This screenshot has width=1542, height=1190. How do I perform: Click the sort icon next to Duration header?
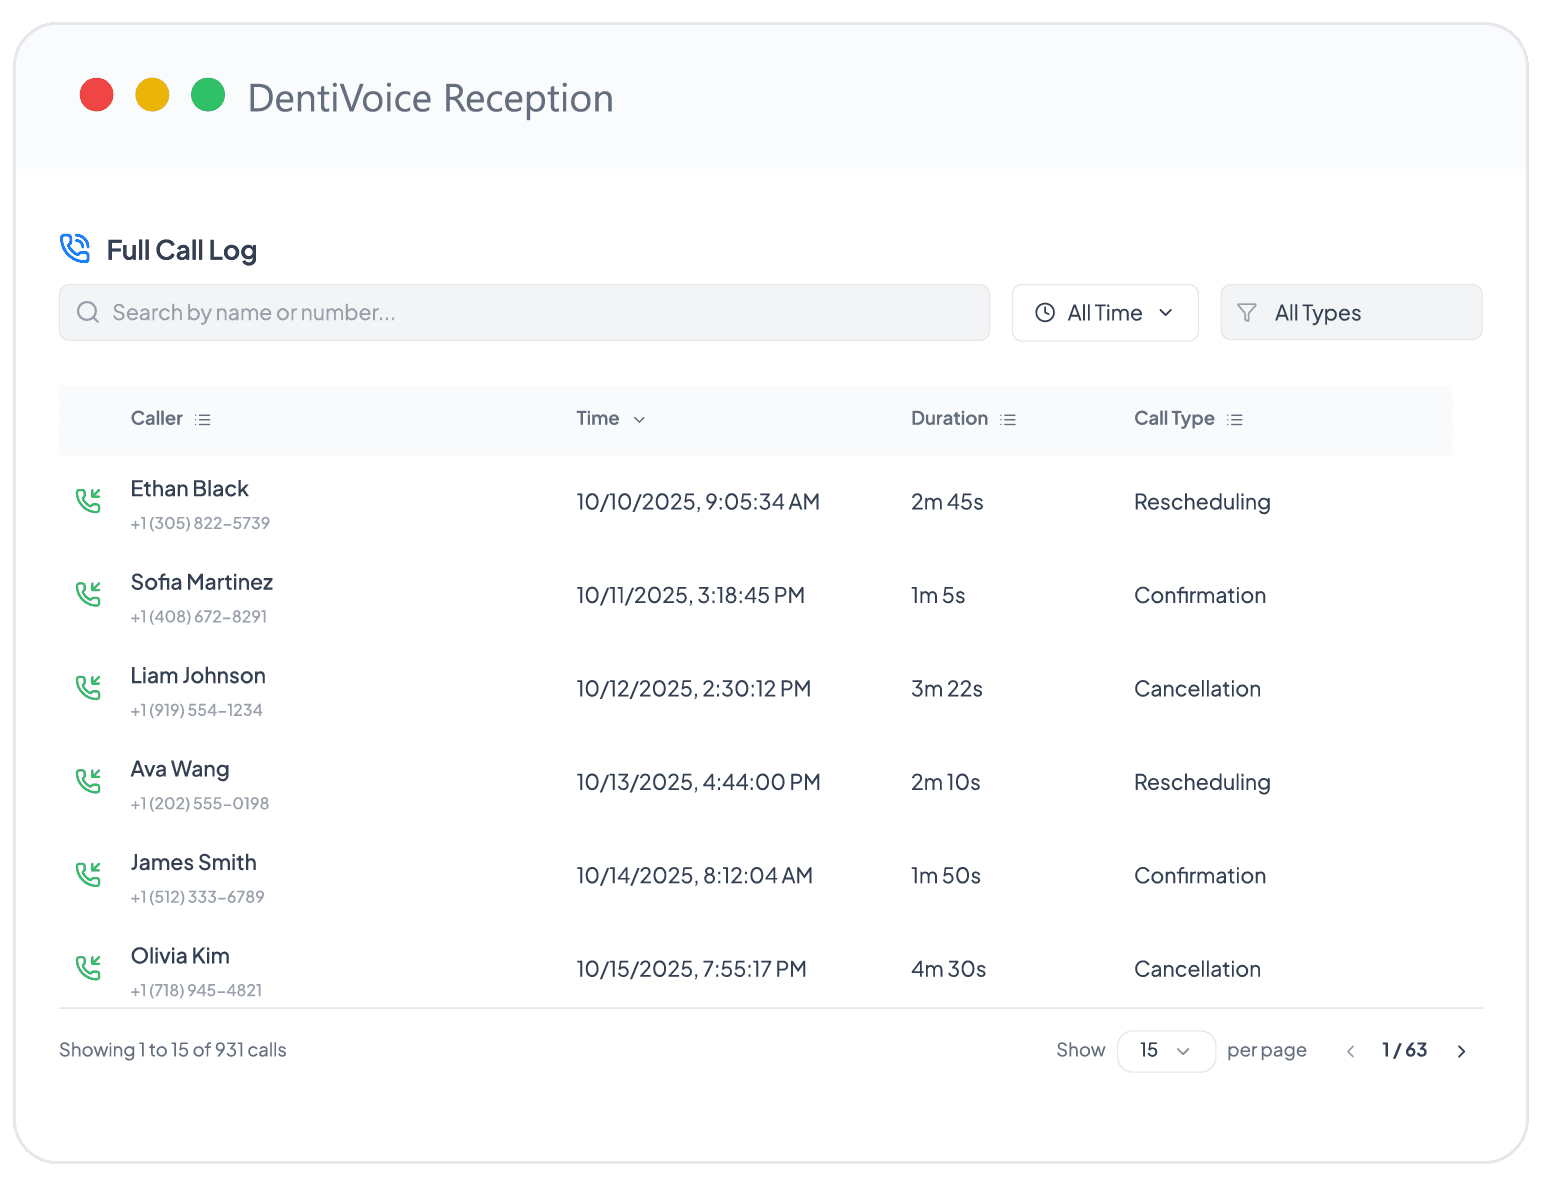coord(1008,418)
